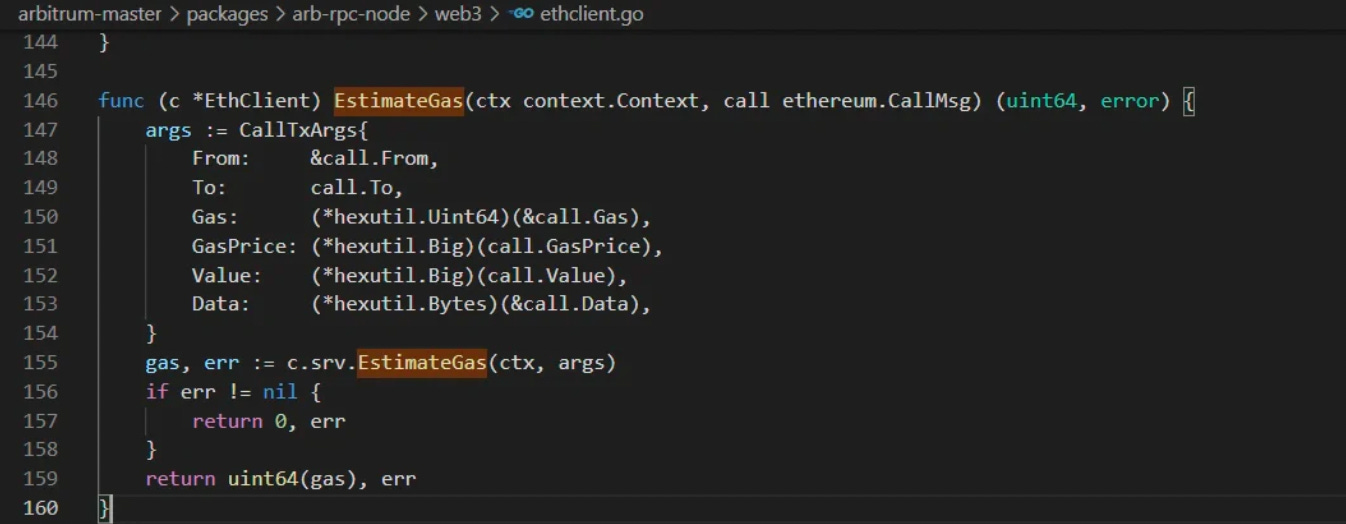Click the GasPrice: field label
The width and height of the screenshot is (1346, 524).
coord(245,246)
